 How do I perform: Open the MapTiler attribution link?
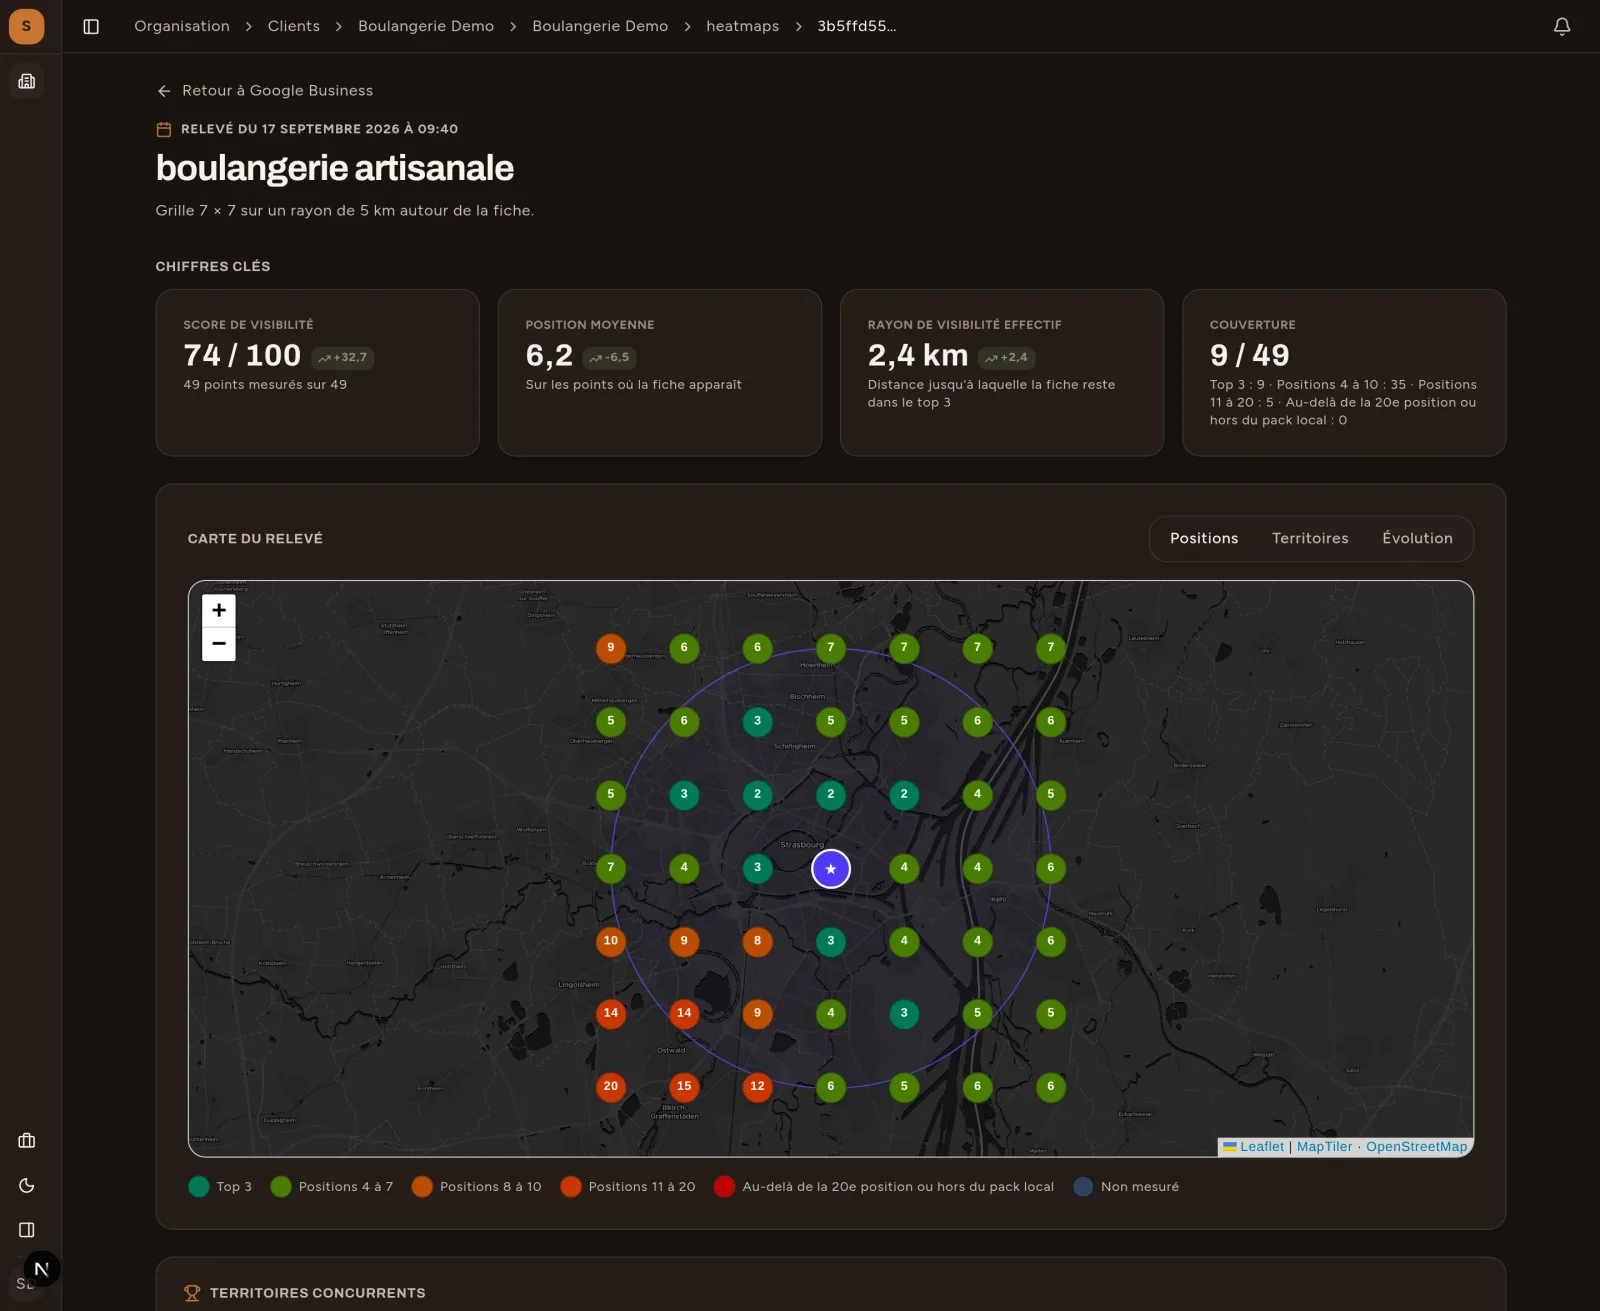tap(1324, 1147)
